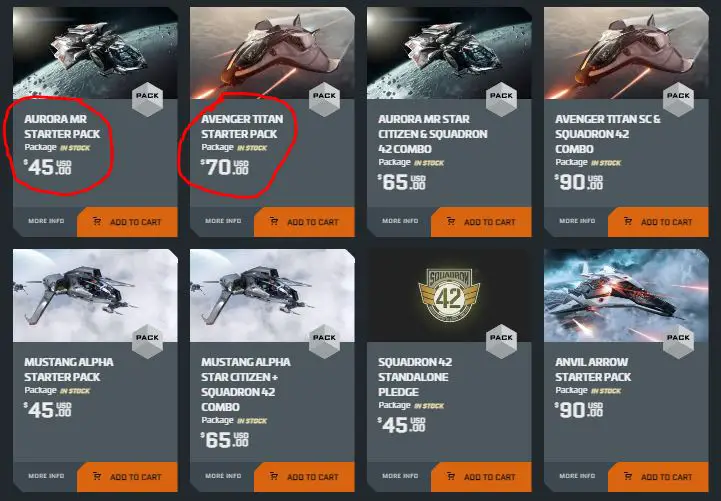This screenshot has width=721, height=501.
Task: Add Avenger Titan Starter Pack to cart
Action: [304, 222]
